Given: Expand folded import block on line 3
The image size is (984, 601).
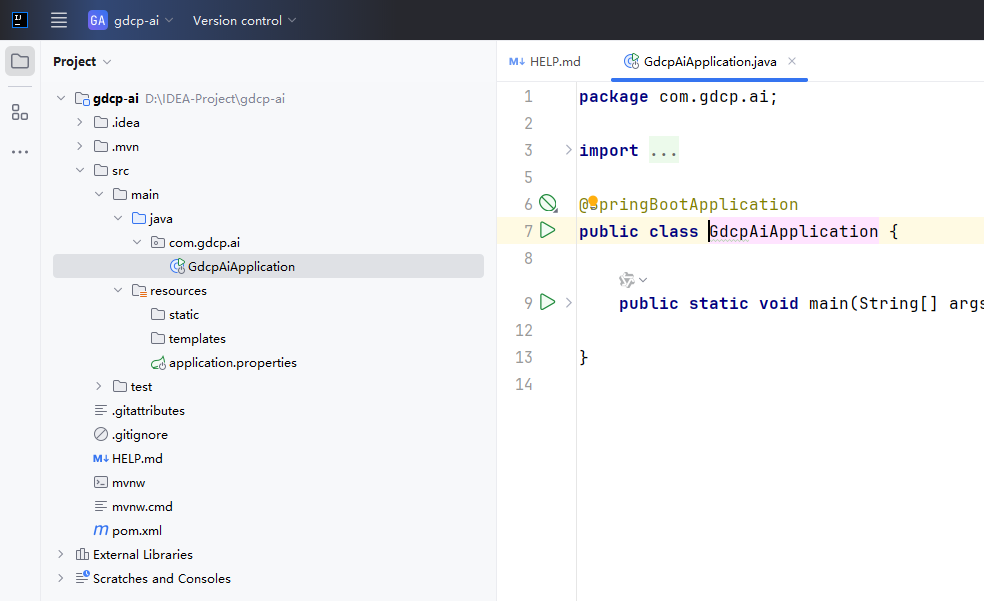Looking at the screenshot, I should [x=569, y=149].
